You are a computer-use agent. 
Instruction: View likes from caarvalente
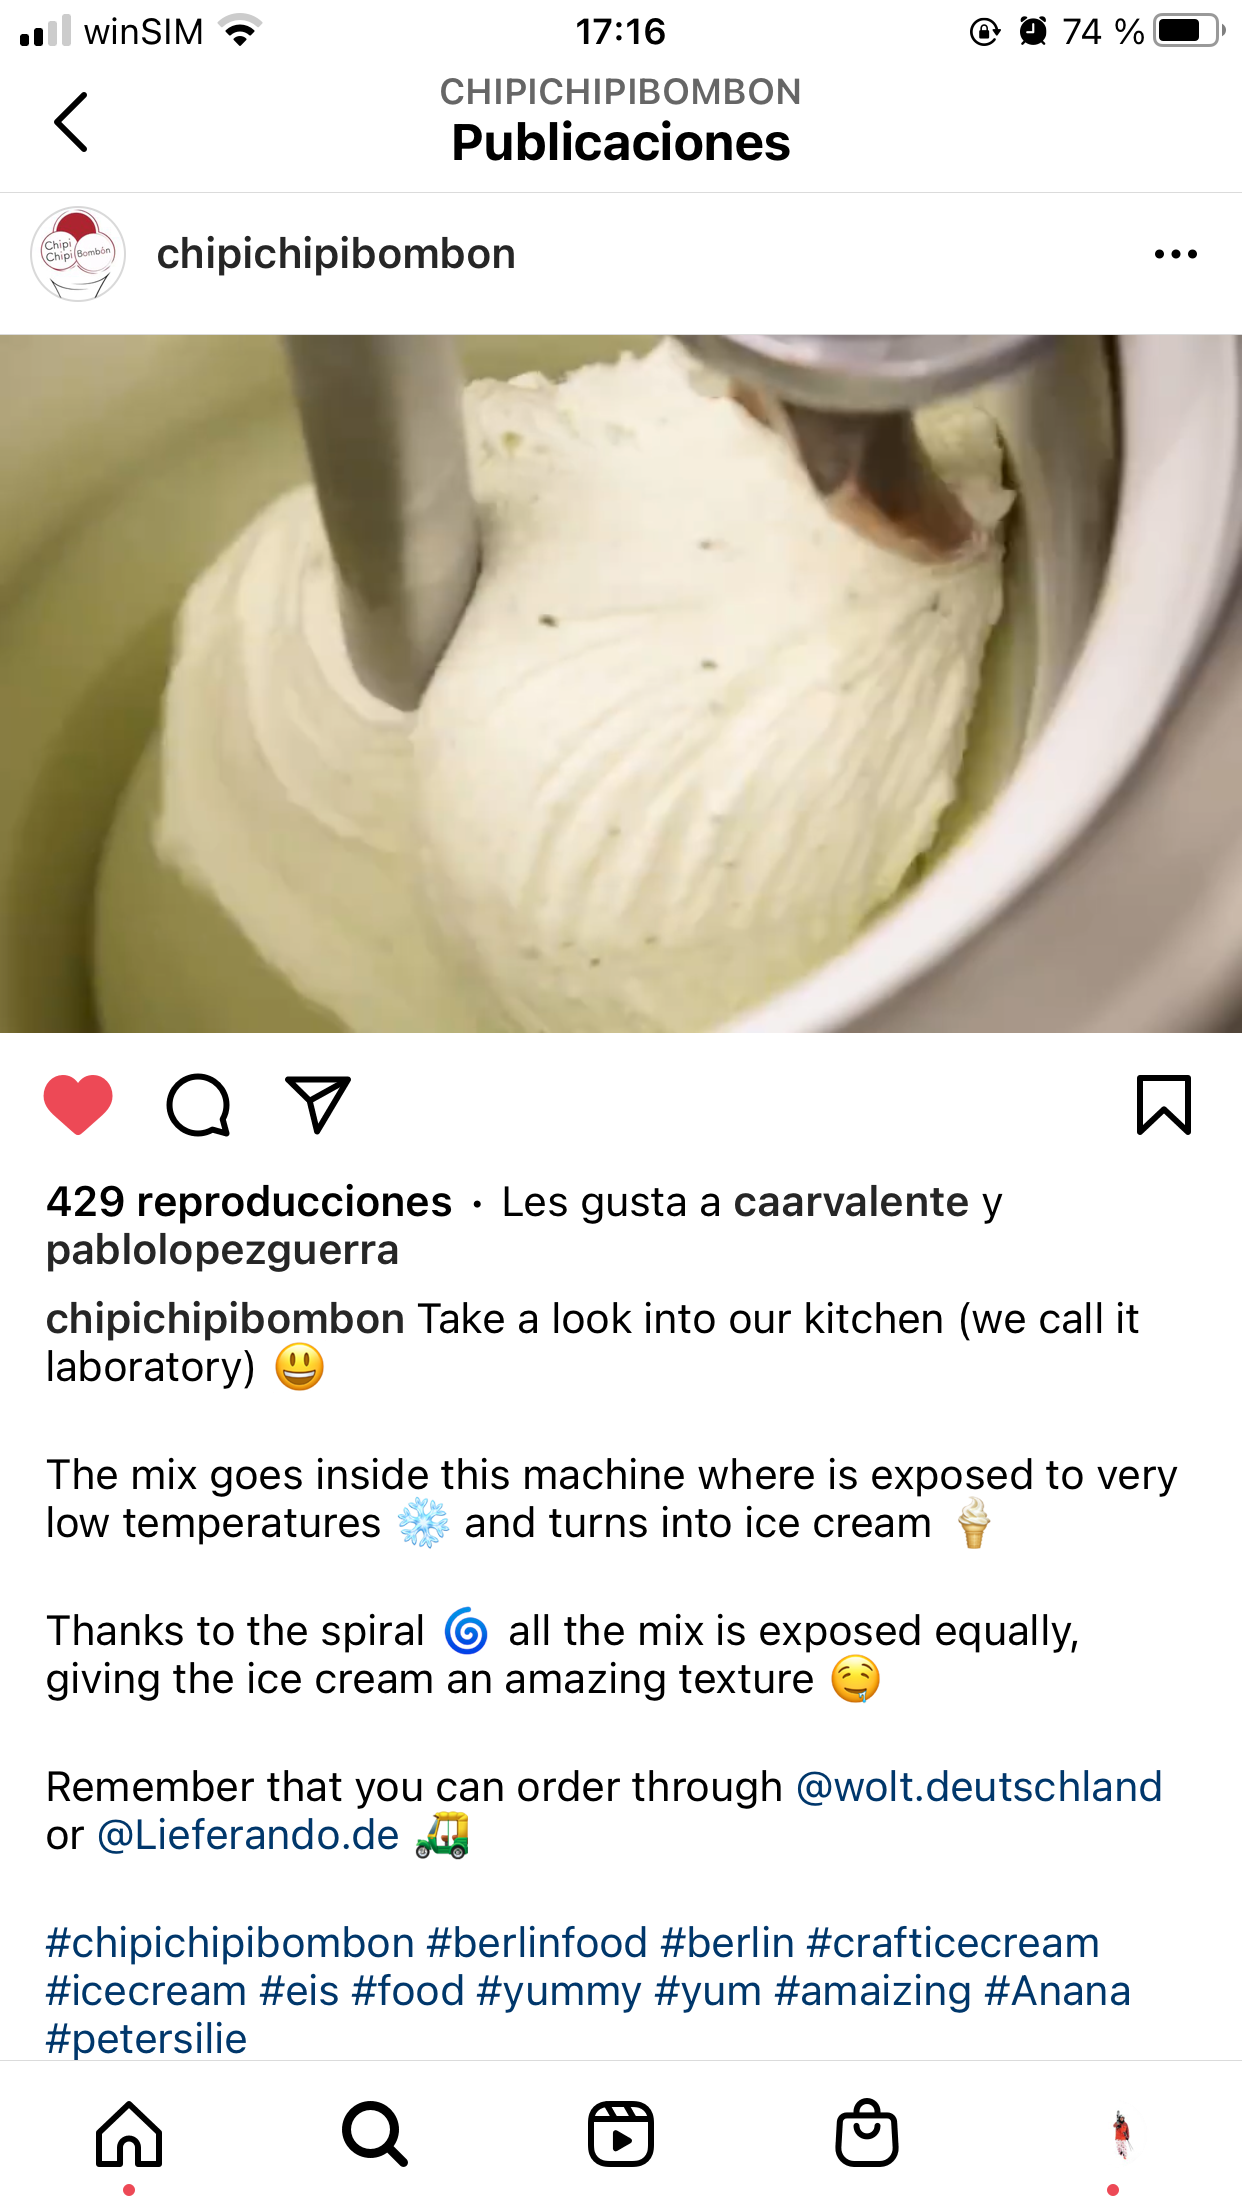click(x=851, y=1202)
